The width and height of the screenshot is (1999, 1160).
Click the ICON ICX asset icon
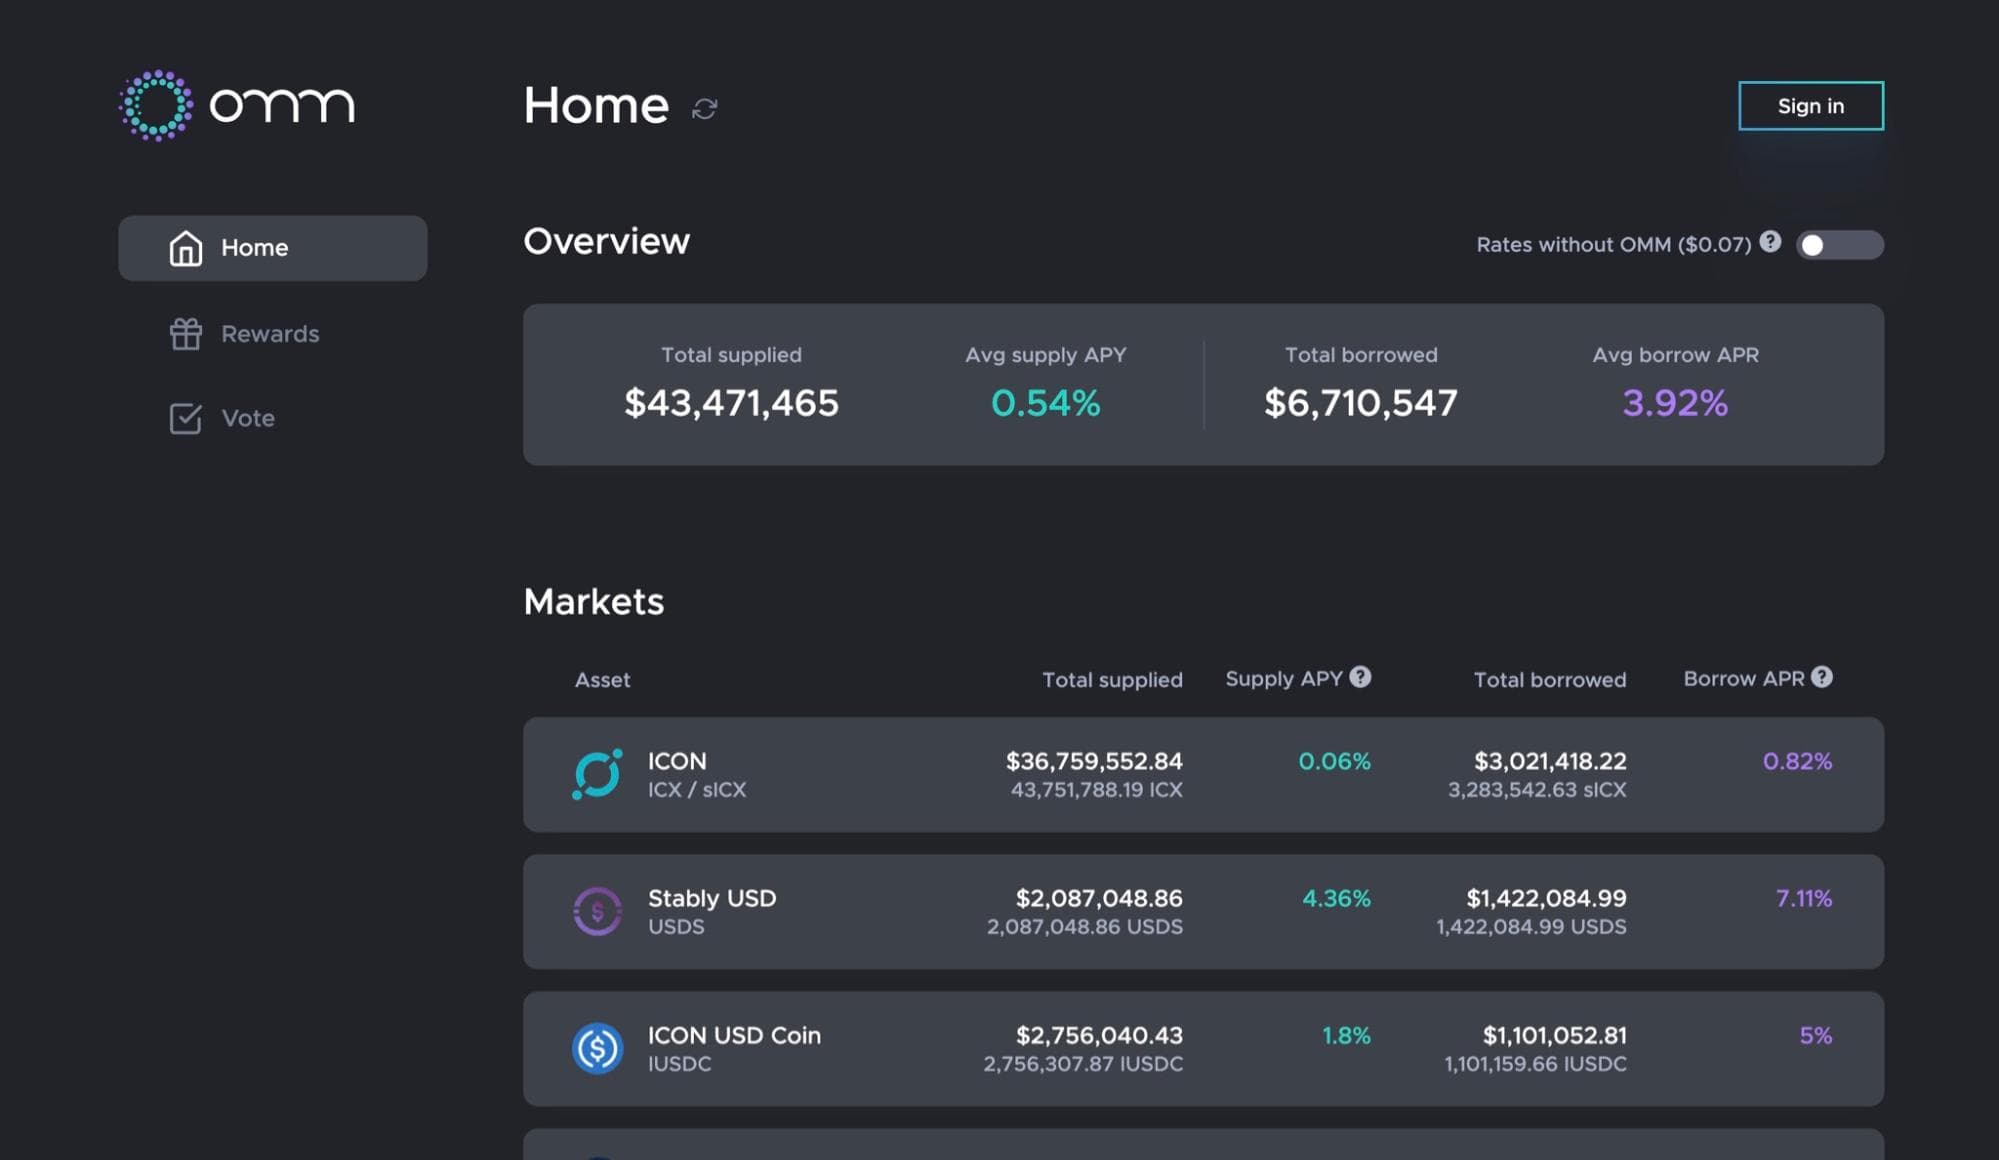(597, 774)
